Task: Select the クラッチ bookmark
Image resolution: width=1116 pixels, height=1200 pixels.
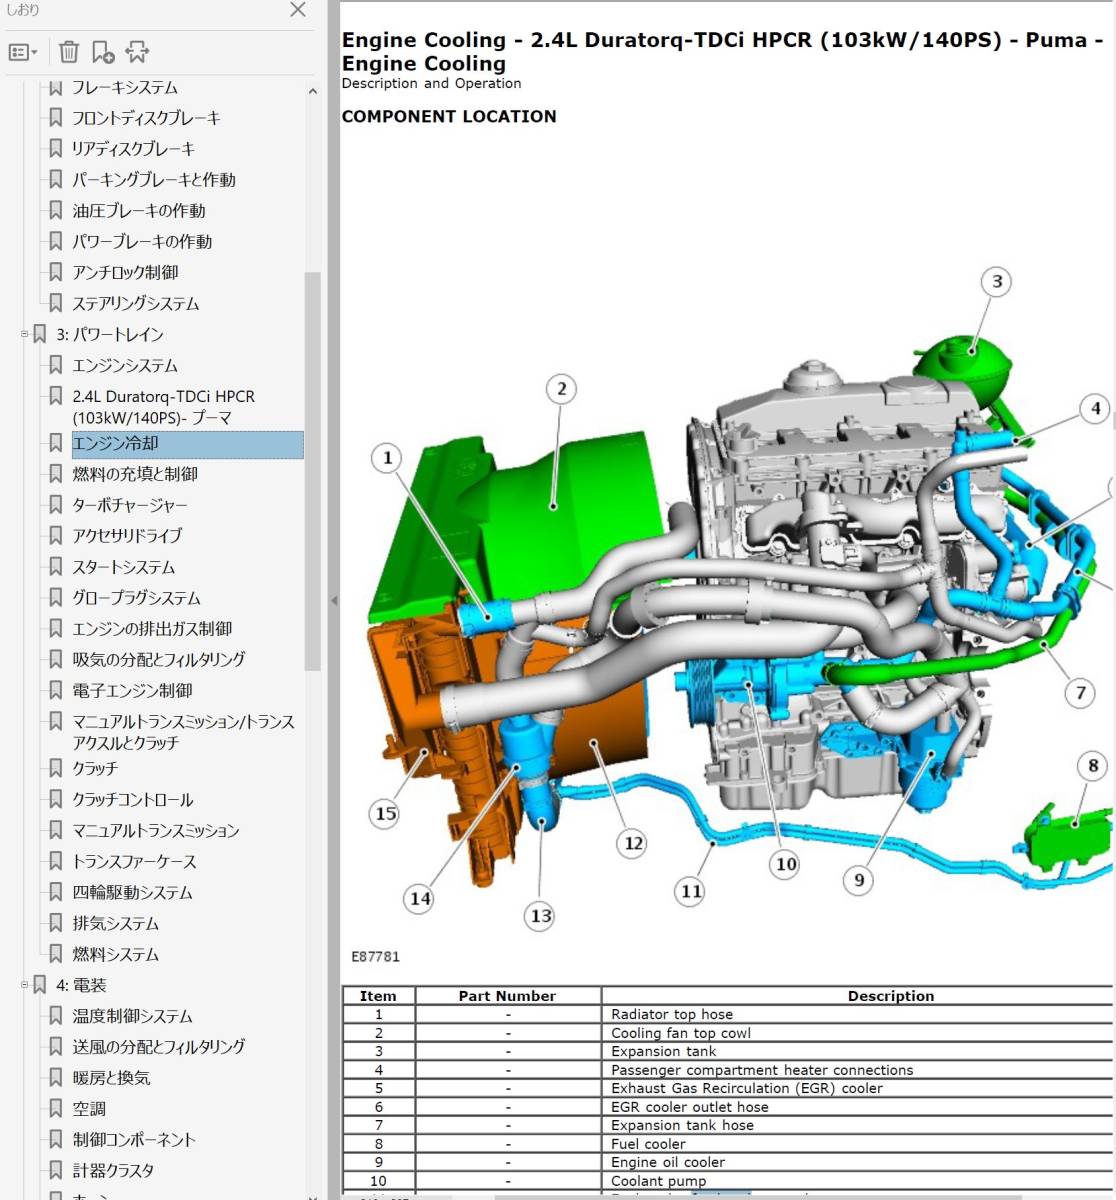Action: (95, 768)
